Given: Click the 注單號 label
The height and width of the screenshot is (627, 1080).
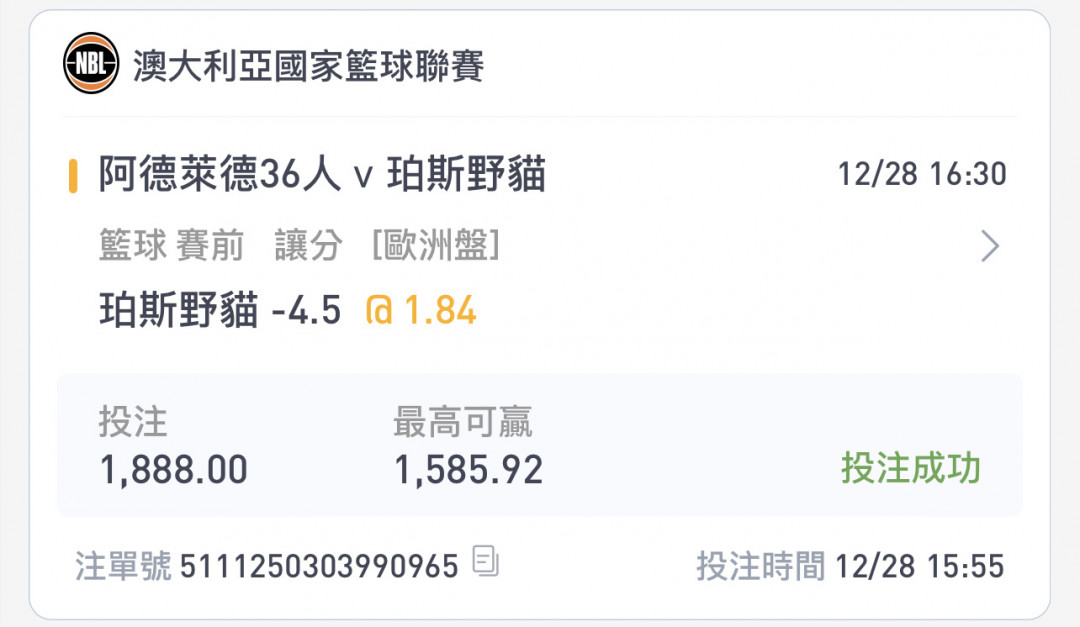Looking at the screenshot, I should tap(123, 566).
